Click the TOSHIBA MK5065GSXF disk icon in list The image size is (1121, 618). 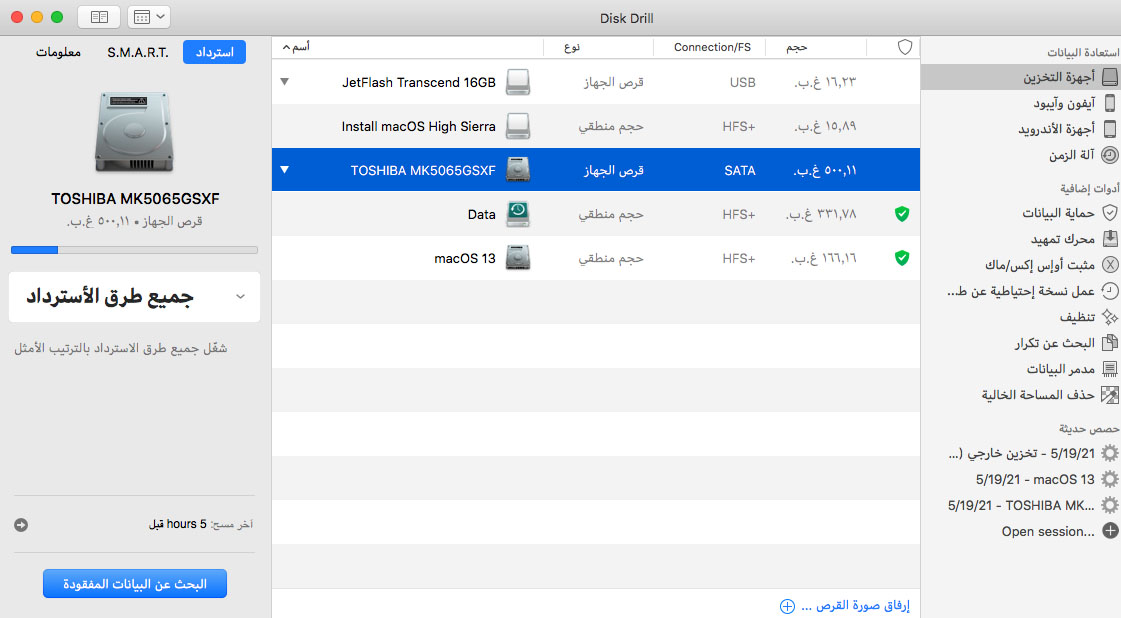(x=518, y=170)
